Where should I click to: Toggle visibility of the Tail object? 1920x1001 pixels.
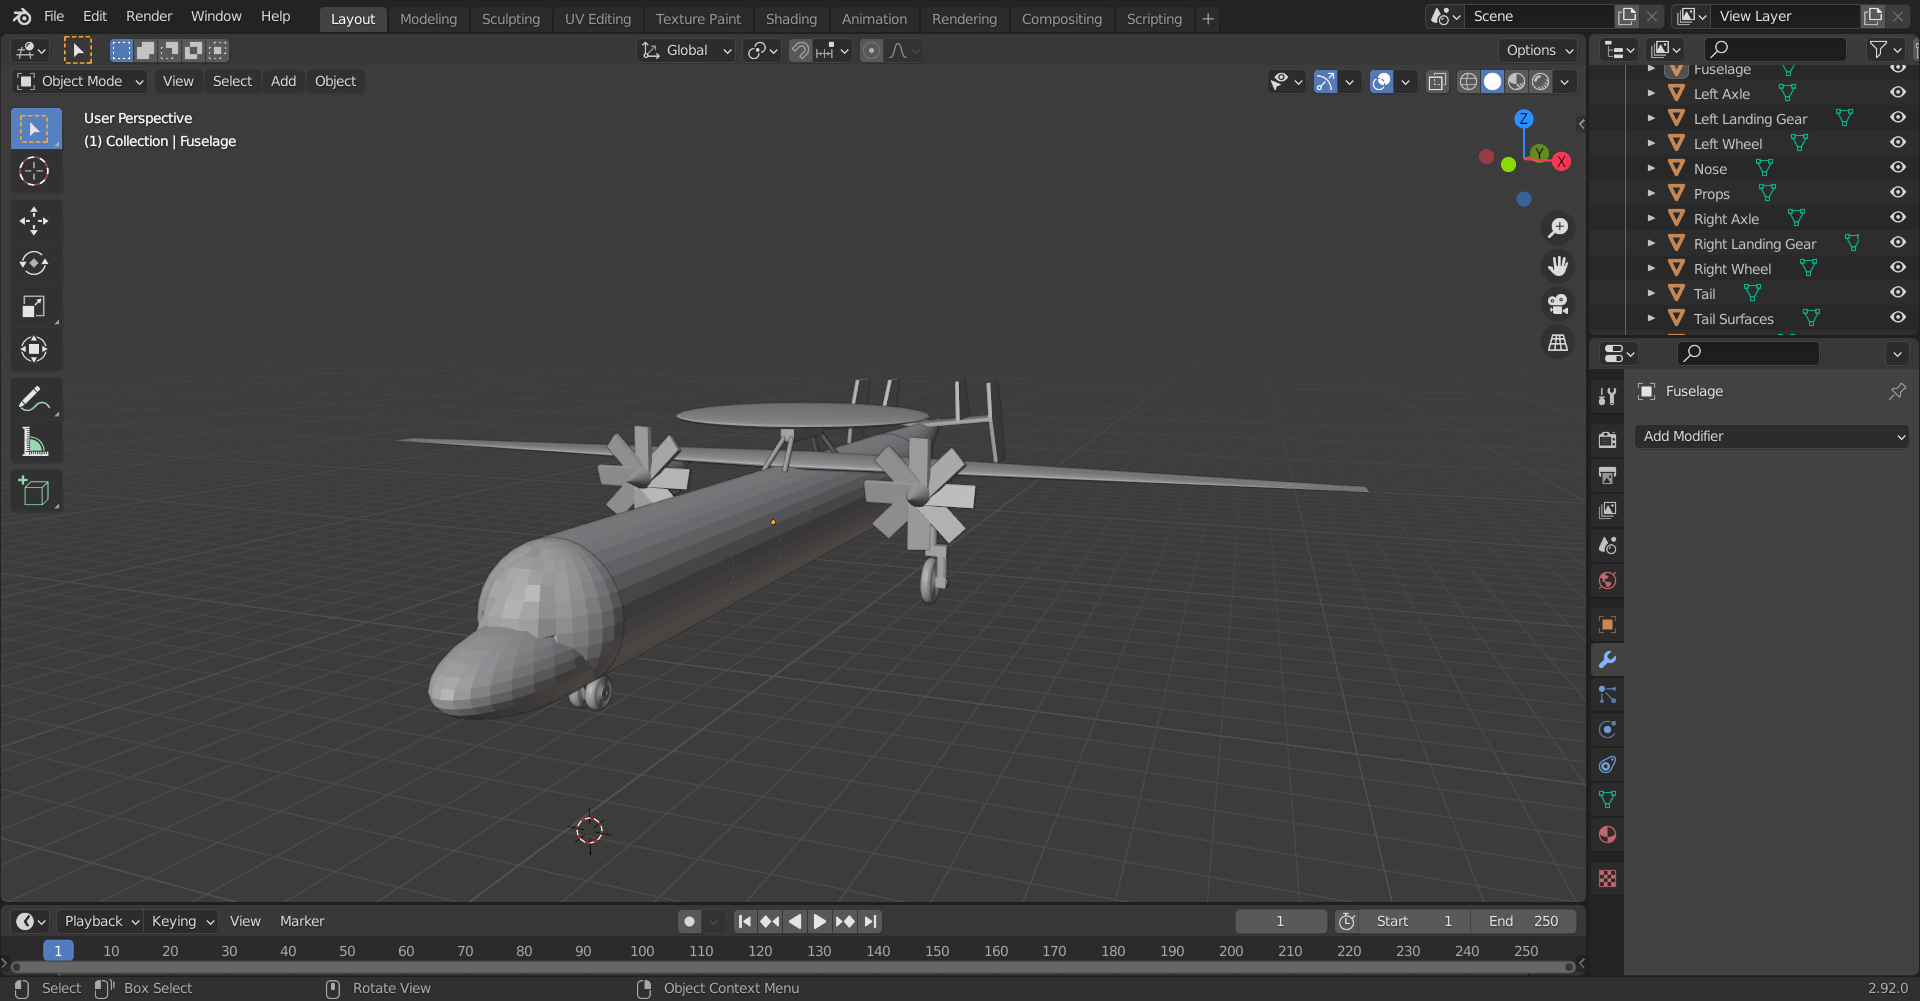coord(1897,292)
